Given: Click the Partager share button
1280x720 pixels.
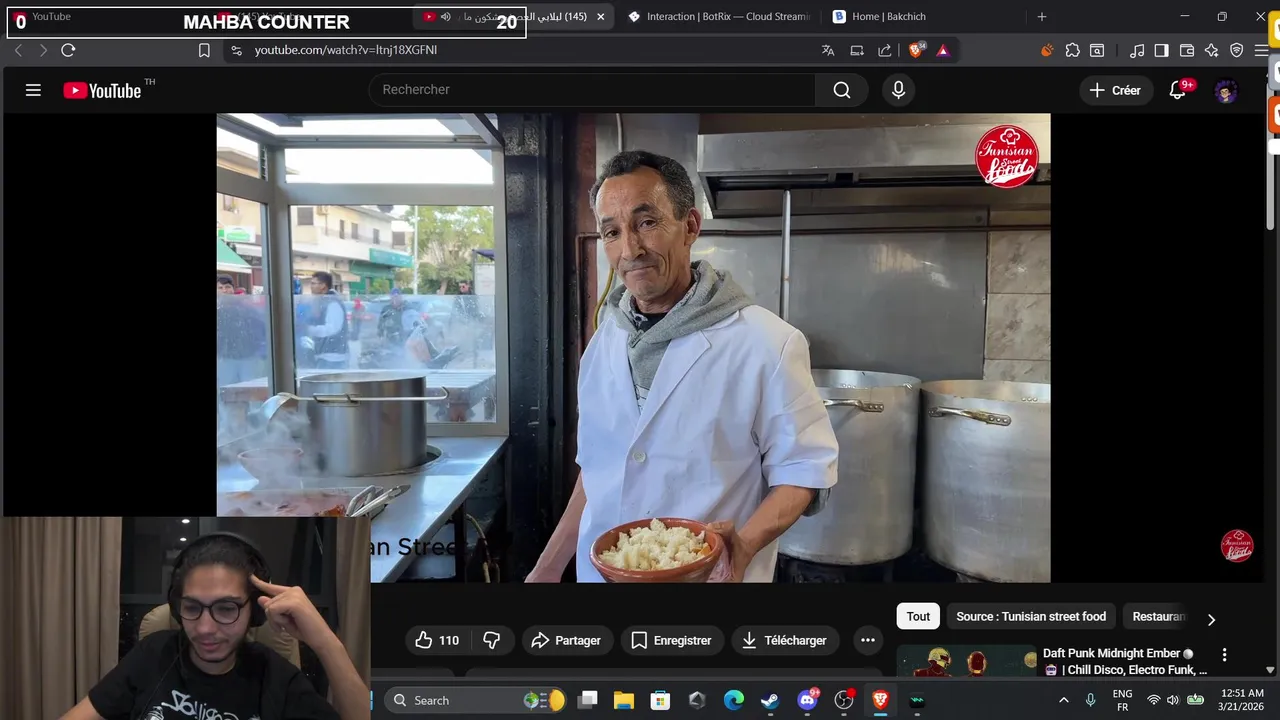Looking at the screenshot, I should 566,640.
